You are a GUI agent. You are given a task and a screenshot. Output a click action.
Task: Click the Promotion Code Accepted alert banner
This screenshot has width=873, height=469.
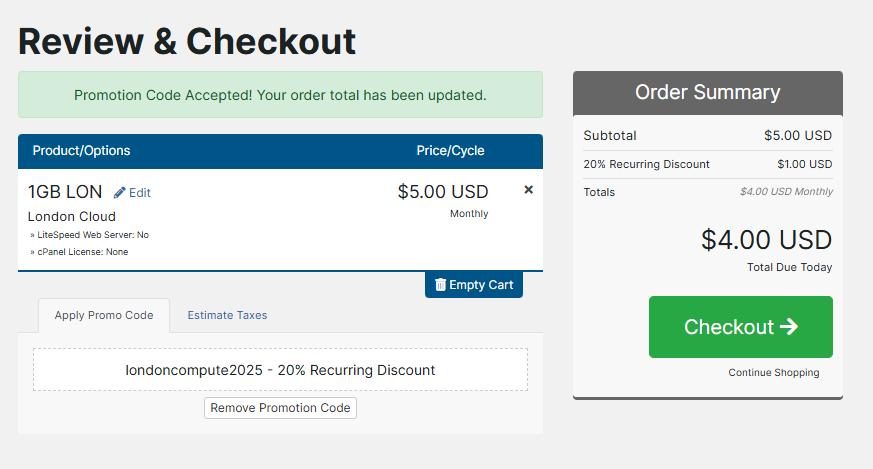280,95
